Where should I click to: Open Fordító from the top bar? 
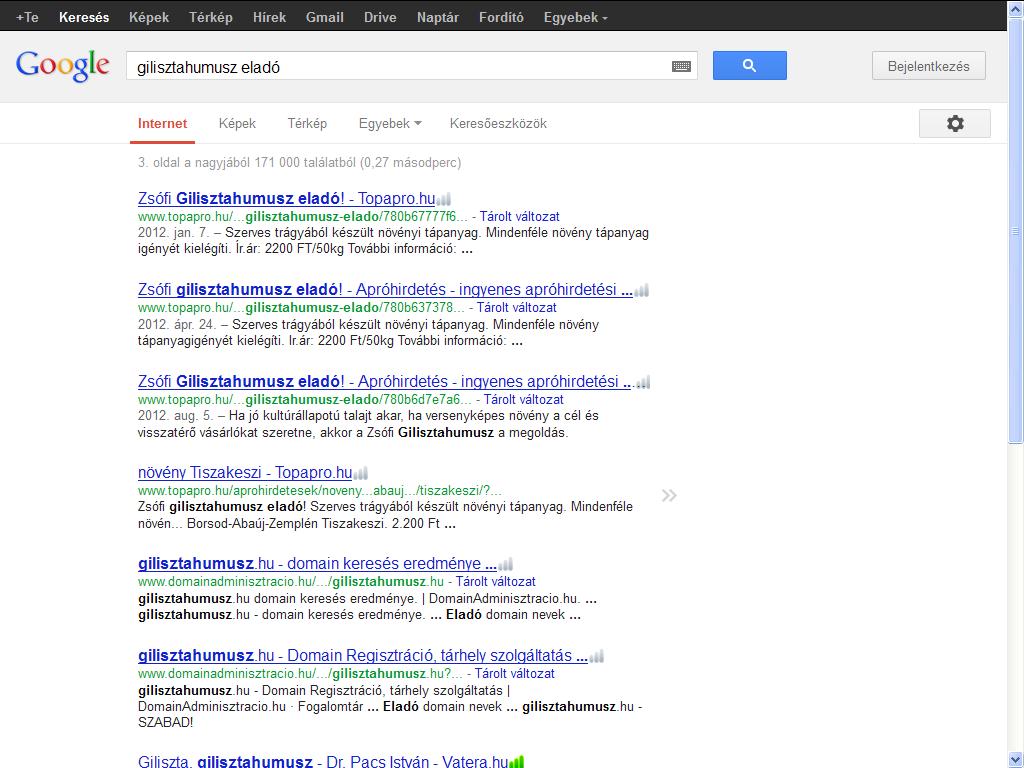501,18
